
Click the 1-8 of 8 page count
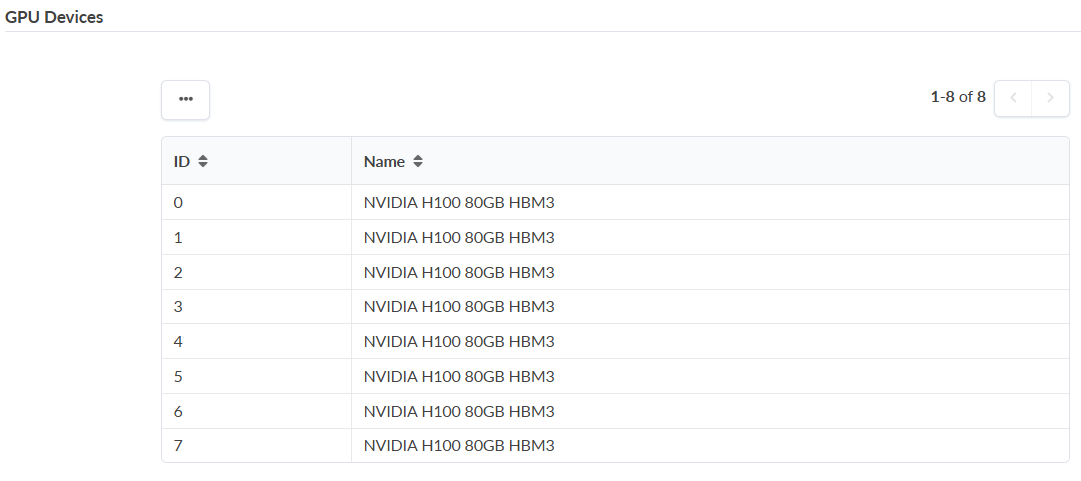click(x=958, y=97)
